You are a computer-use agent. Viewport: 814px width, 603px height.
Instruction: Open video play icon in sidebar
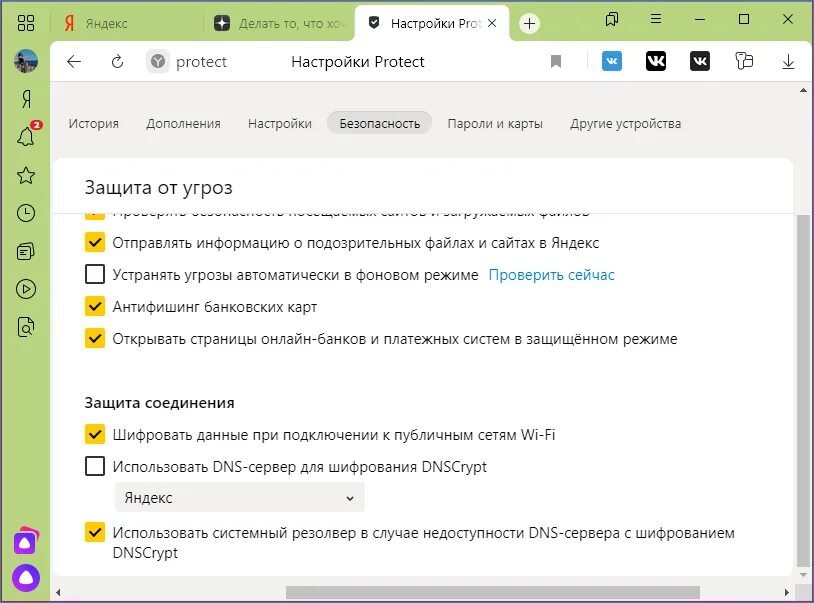click(26, 289)
